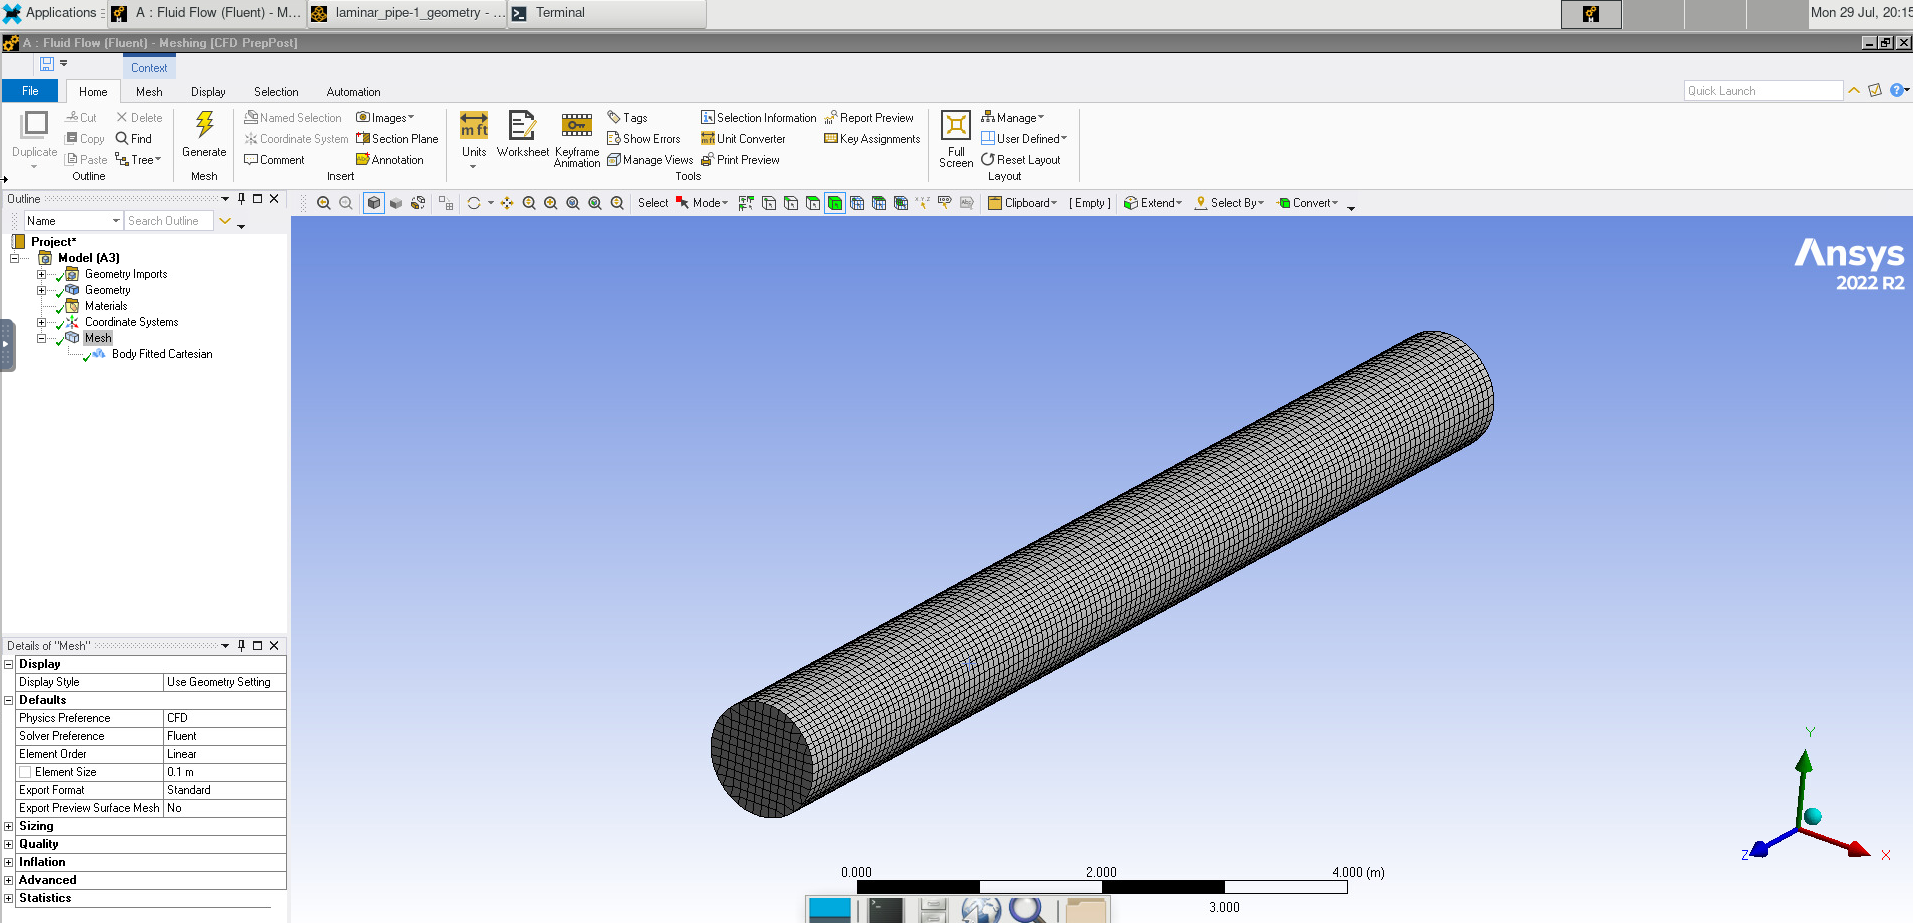
Task: Click the Tags tool
Action: pyautogui.click(x=627, y=118)
